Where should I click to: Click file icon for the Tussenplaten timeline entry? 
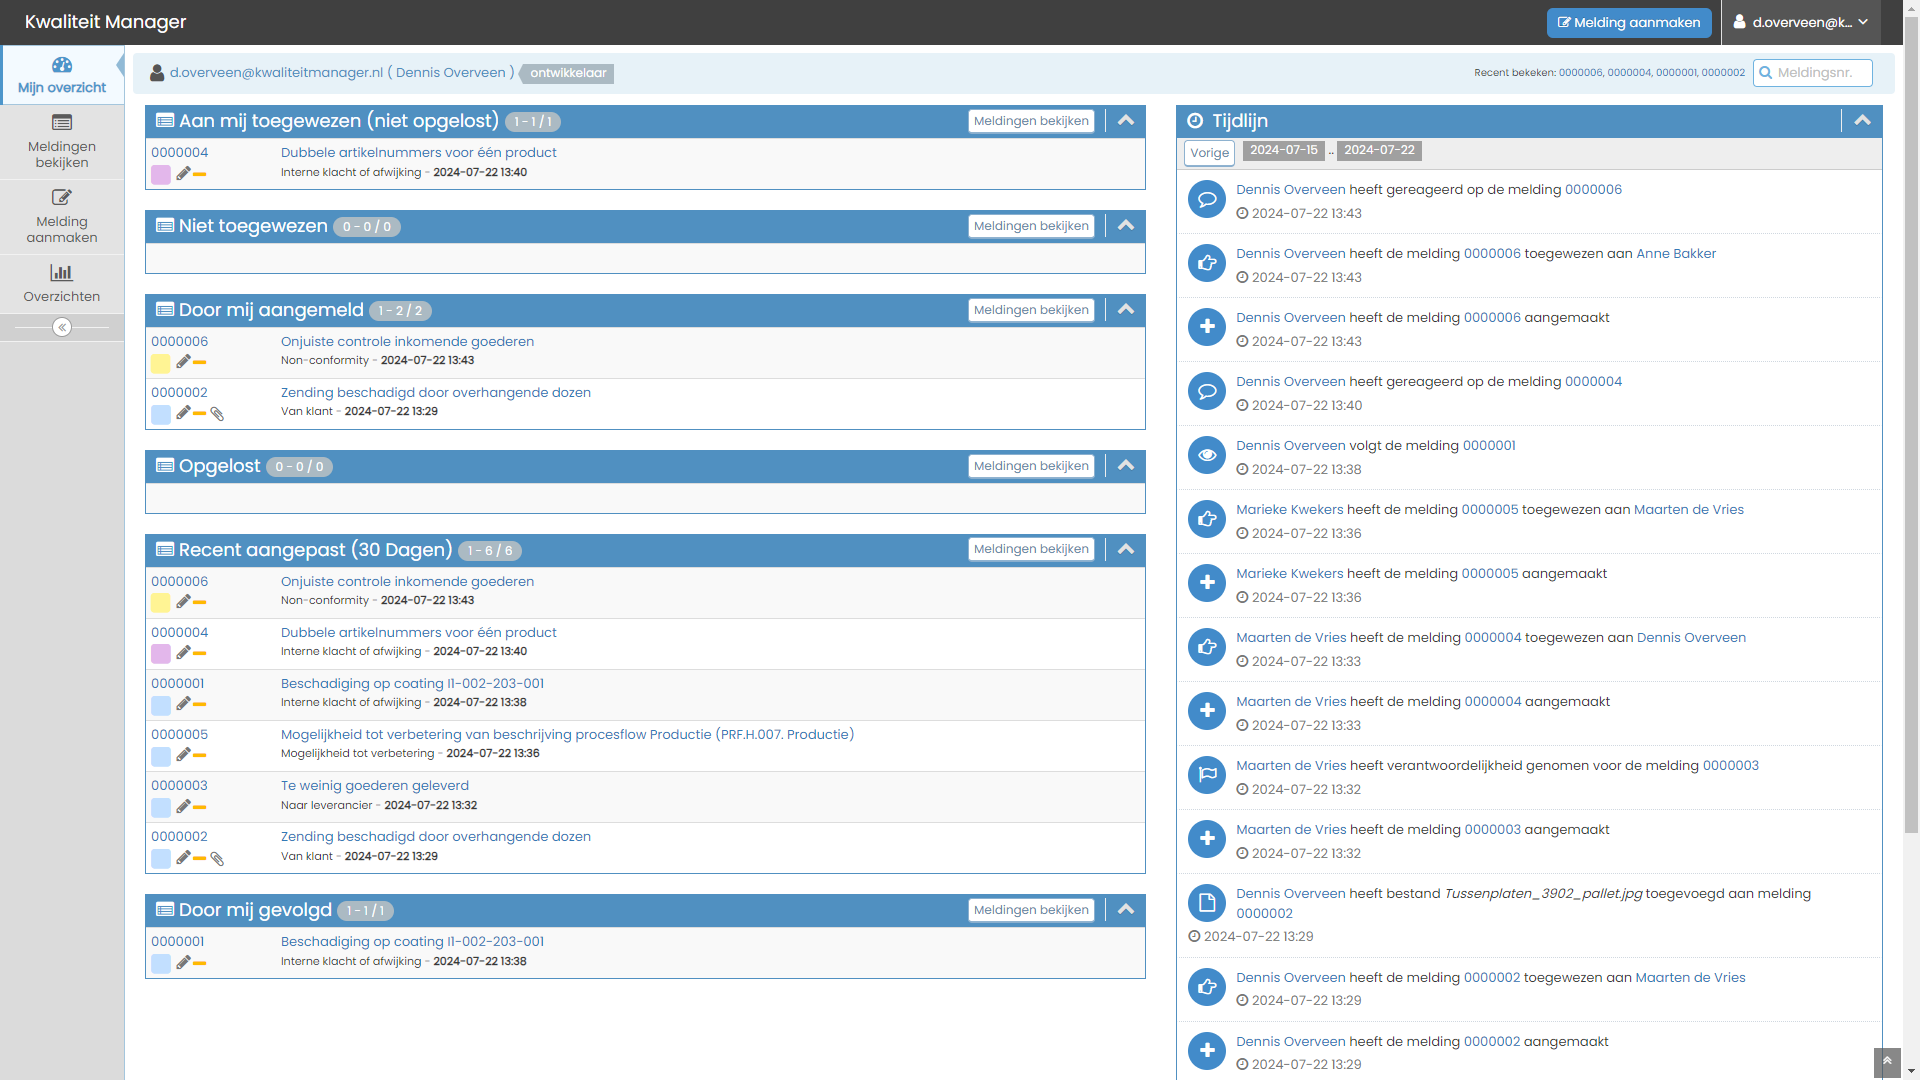point(1207,903)
